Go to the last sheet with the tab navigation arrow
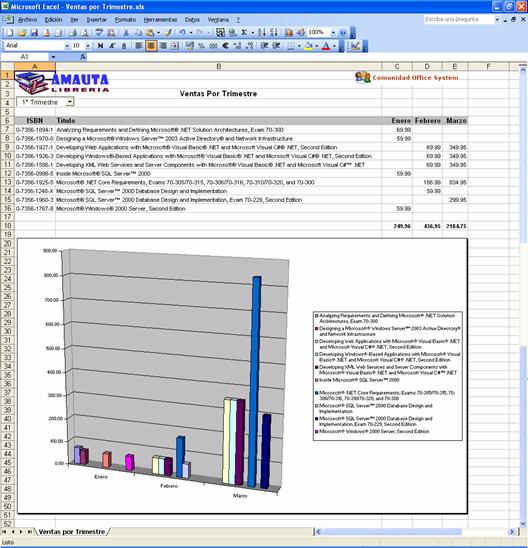Viewport: 528px width, 548px height. [29, 532]
